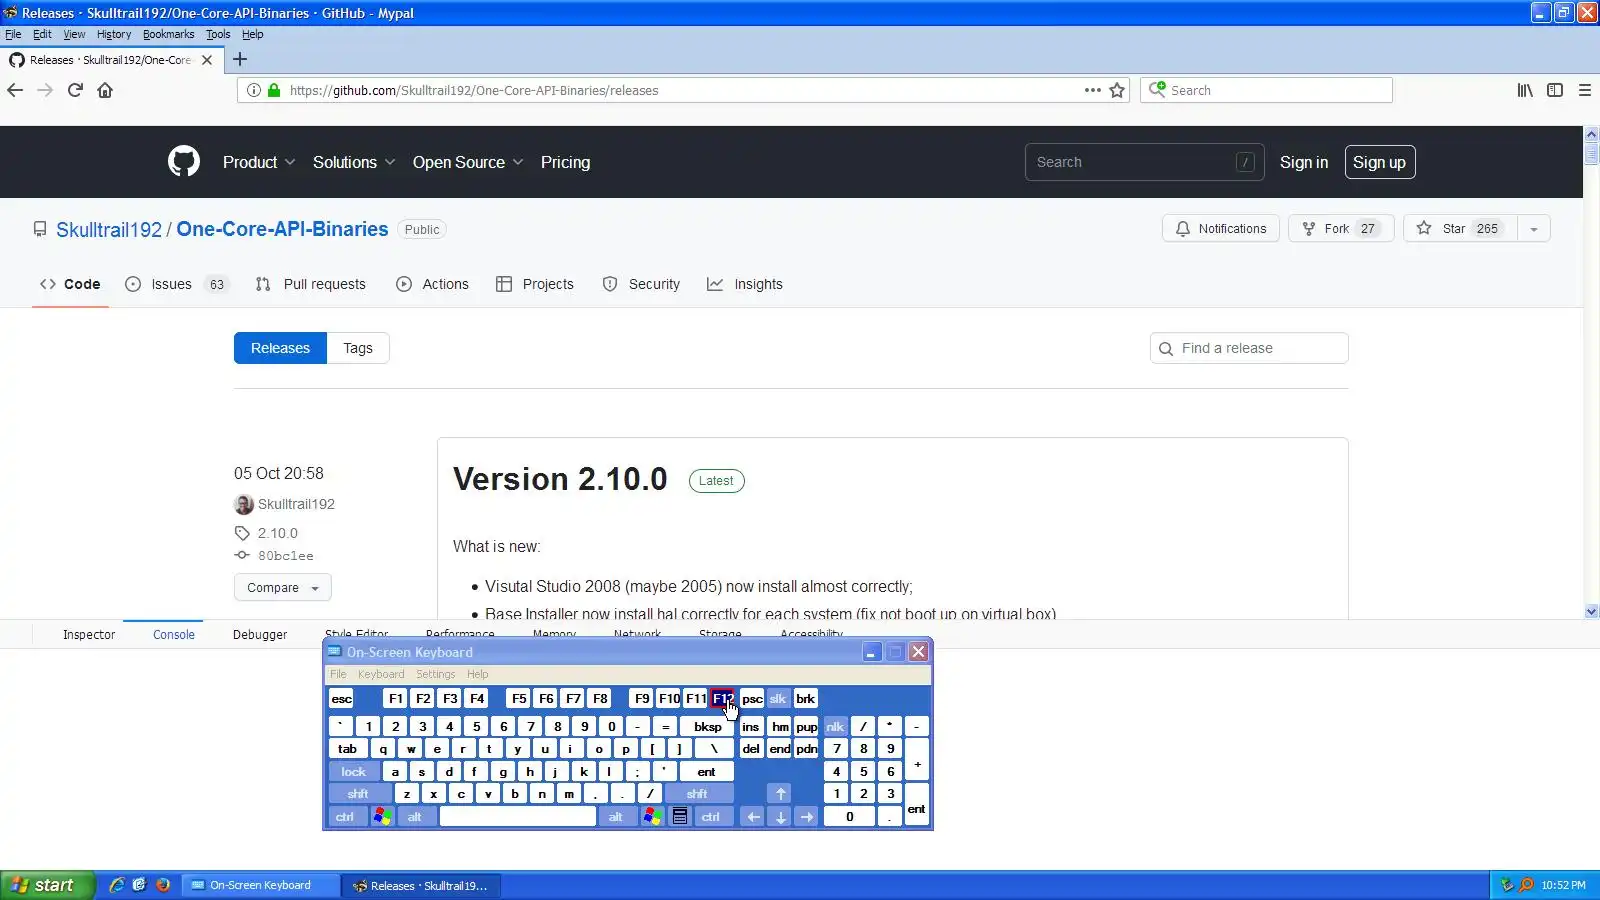Focus the Find a release search field

1249,348
